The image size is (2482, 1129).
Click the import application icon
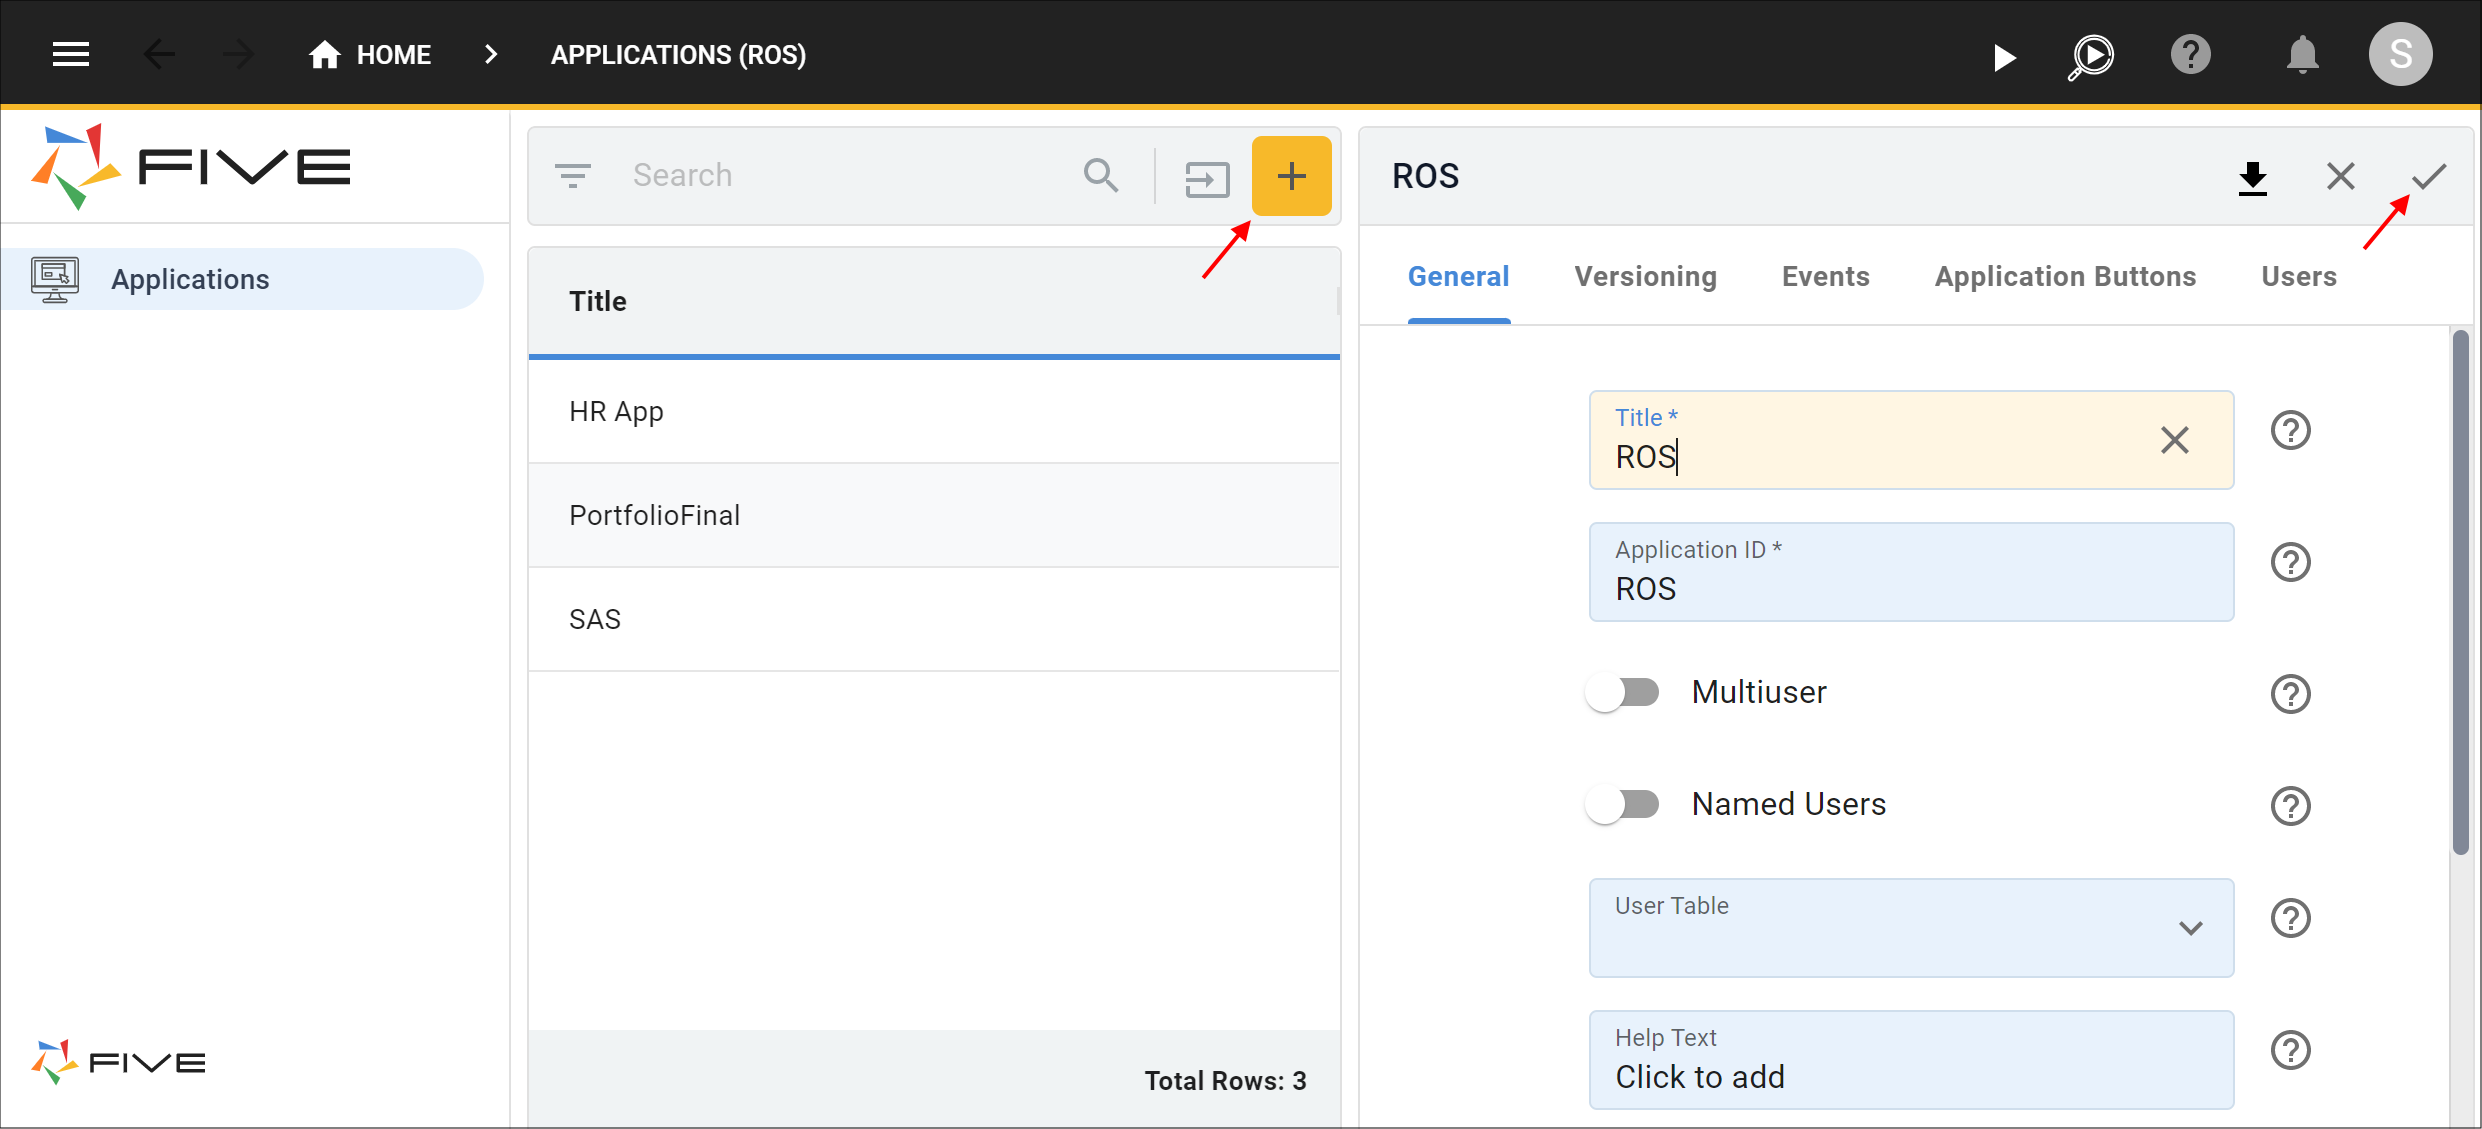[1207, 179]
